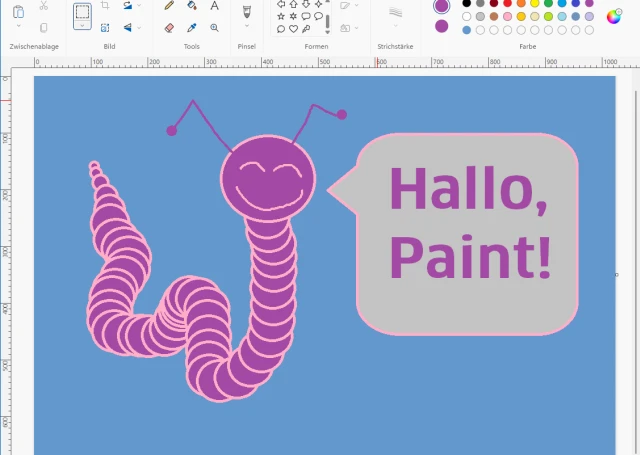
Task: Click the Rotate image icon
Action: [x=128, y=5]
